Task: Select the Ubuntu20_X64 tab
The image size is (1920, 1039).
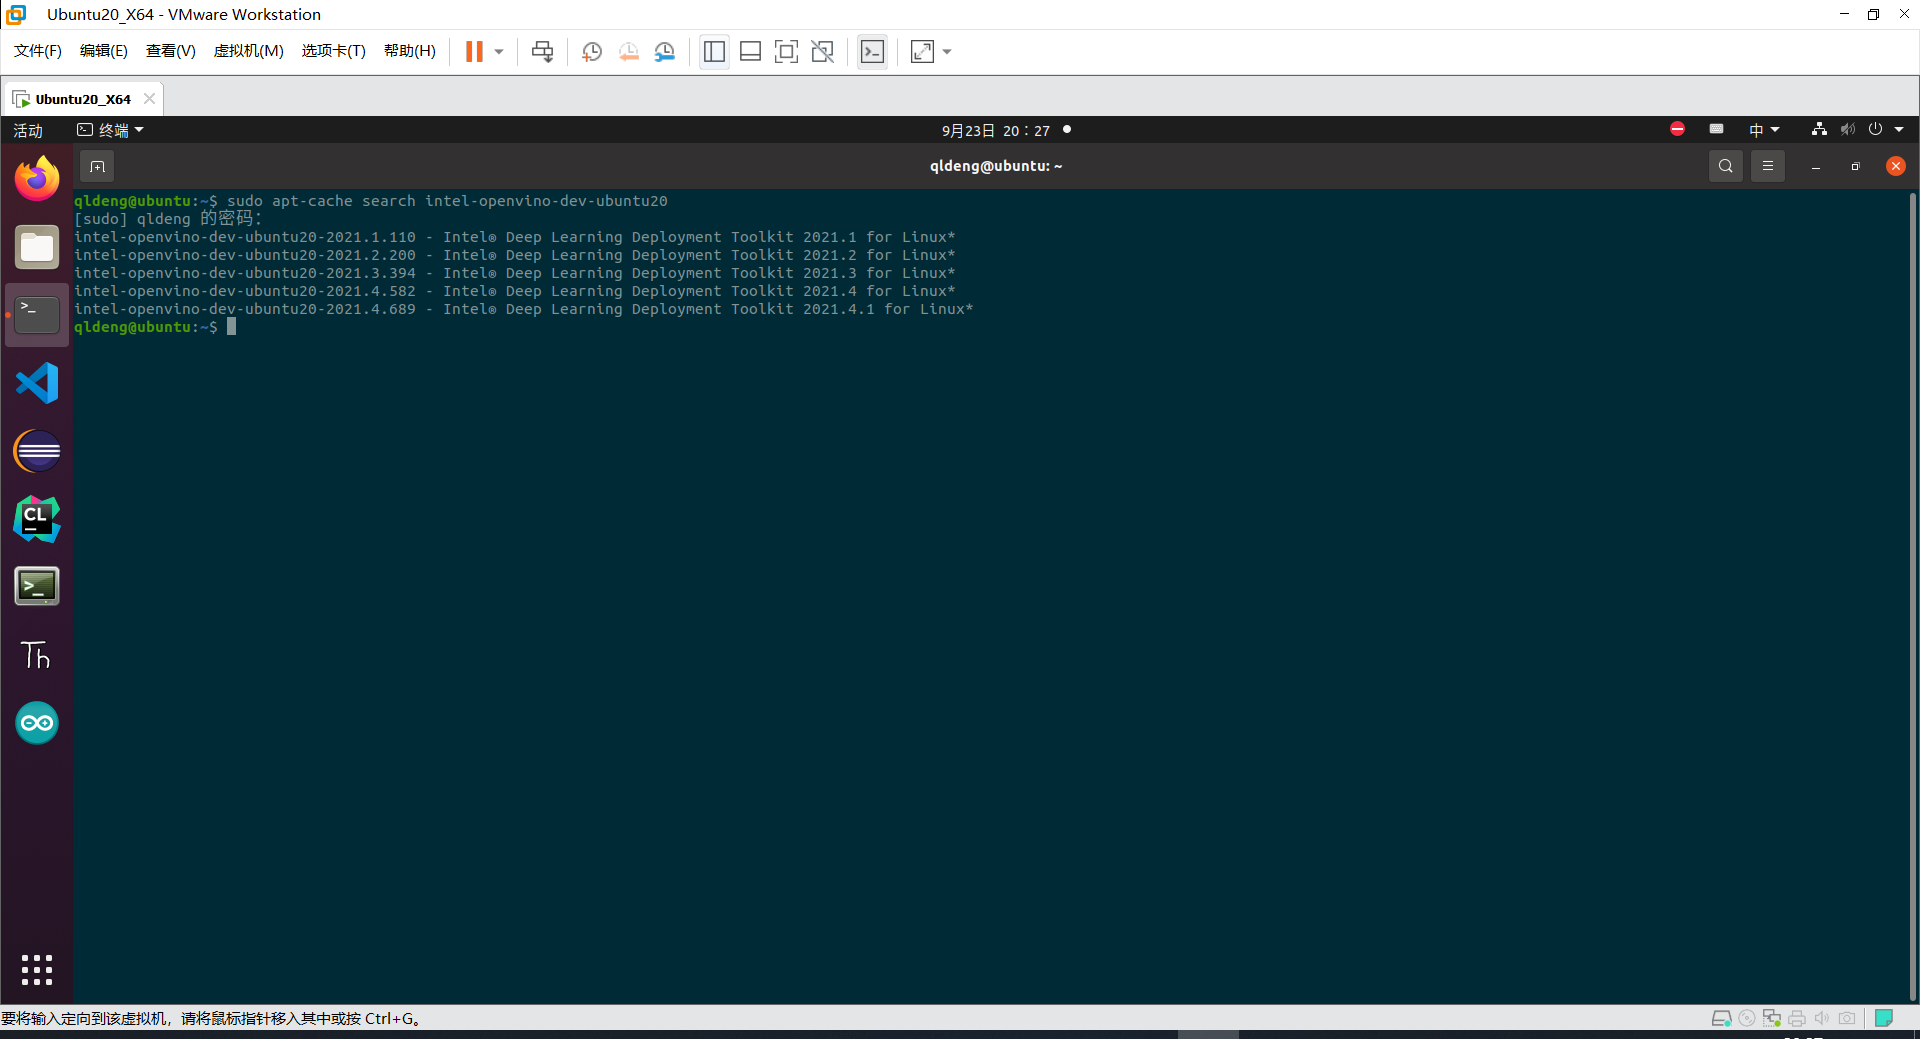Action: pos(83,99)
